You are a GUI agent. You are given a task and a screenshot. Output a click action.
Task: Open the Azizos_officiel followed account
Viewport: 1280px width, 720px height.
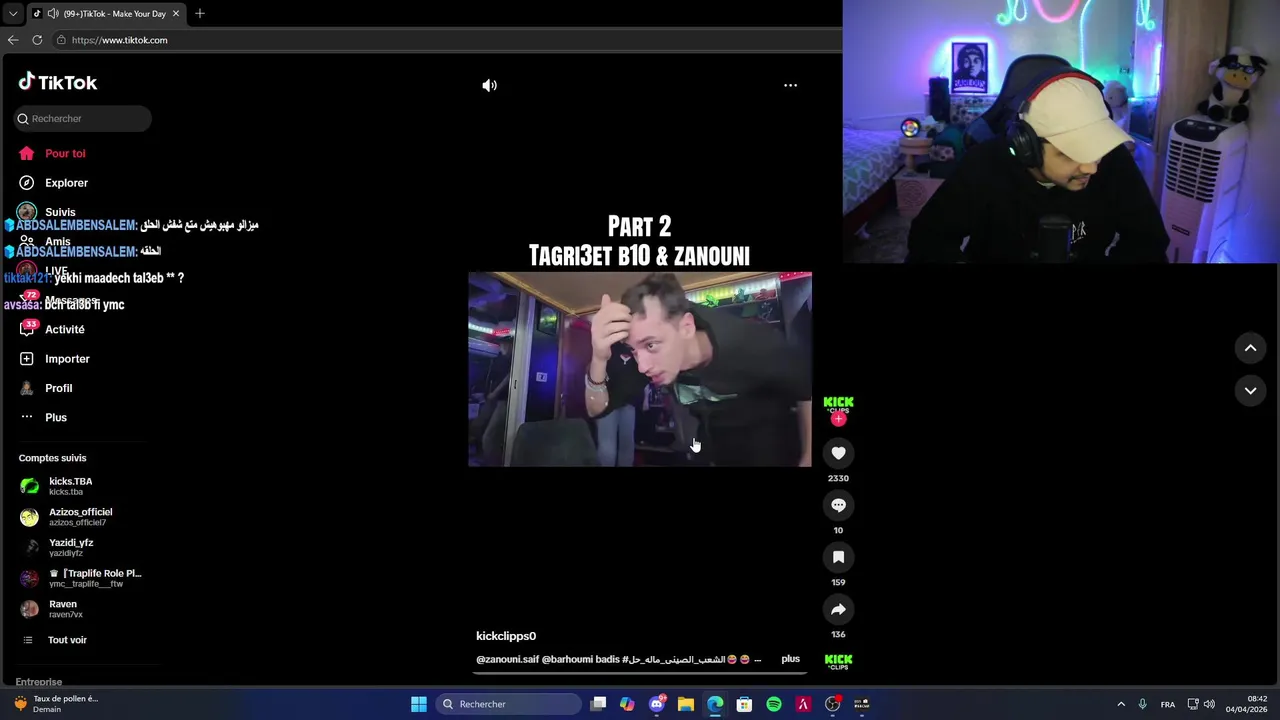(x=83, y=517)
